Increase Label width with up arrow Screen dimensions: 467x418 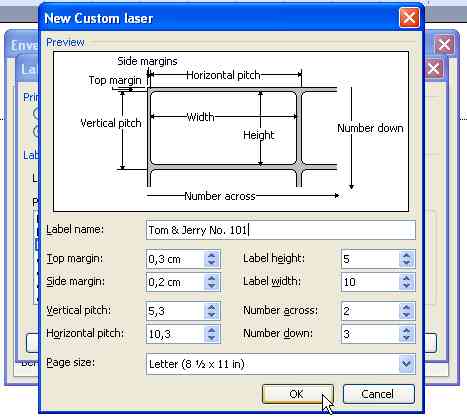pyautogui.click(x=407, y=278)
